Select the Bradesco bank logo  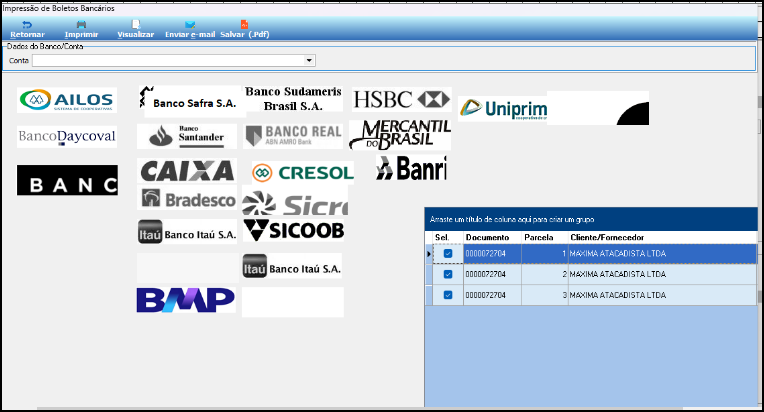187,198
